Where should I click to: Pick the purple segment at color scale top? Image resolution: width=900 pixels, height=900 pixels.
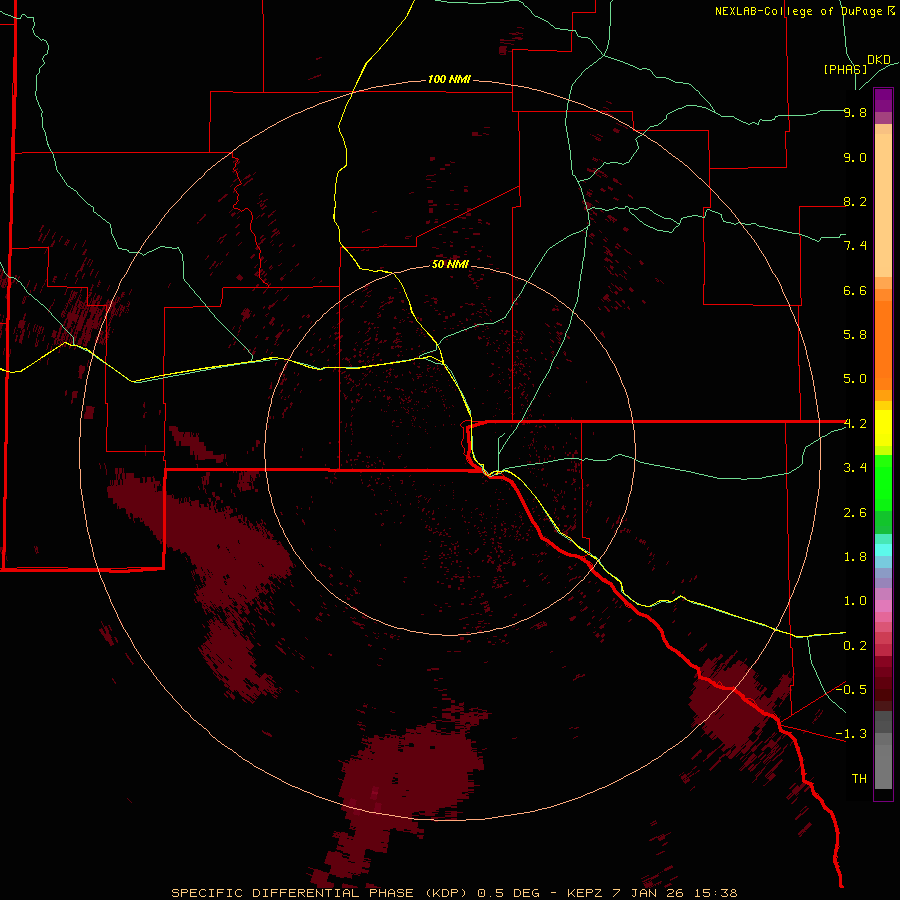point(883,100)
